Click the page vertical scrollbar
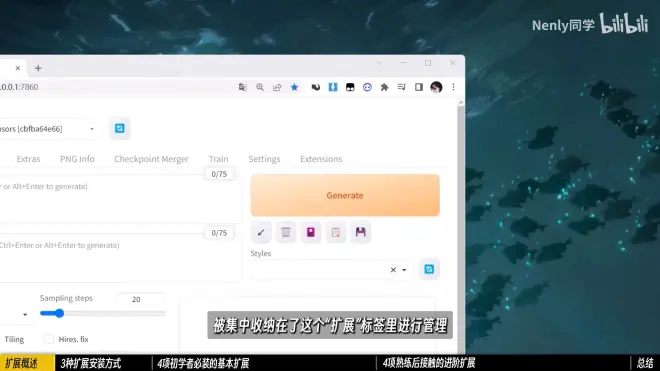 [x=461, y=227]
